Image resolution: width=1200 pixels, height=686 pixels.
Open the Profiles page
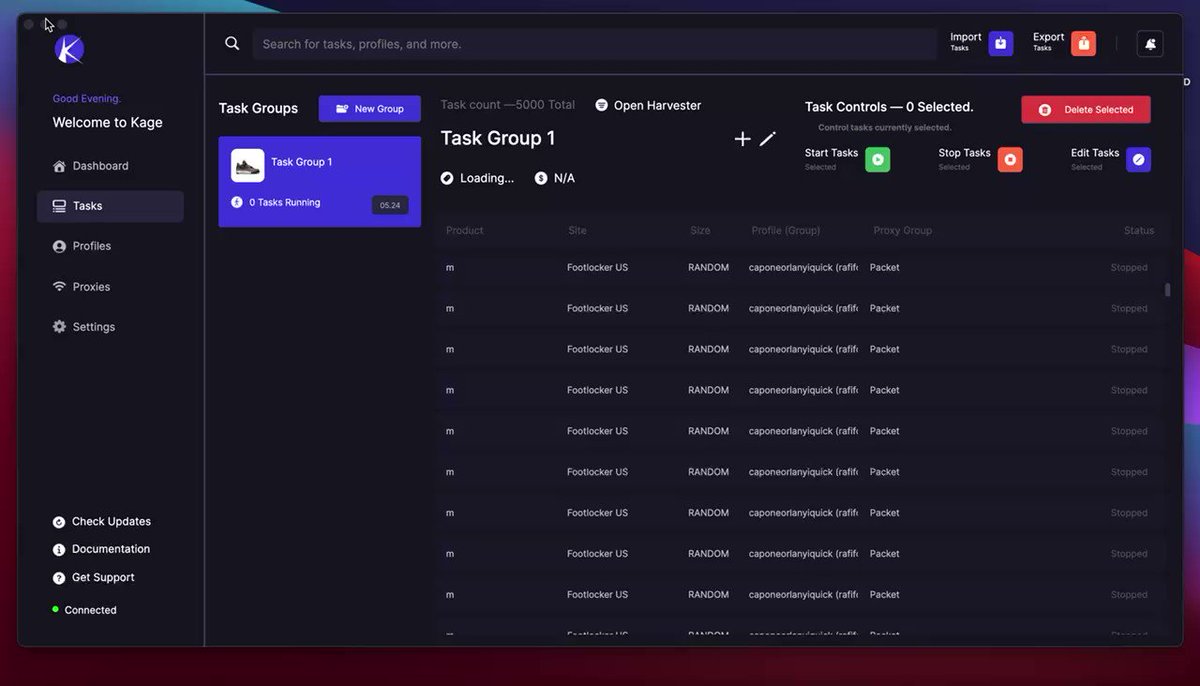[x=81, y=246]
